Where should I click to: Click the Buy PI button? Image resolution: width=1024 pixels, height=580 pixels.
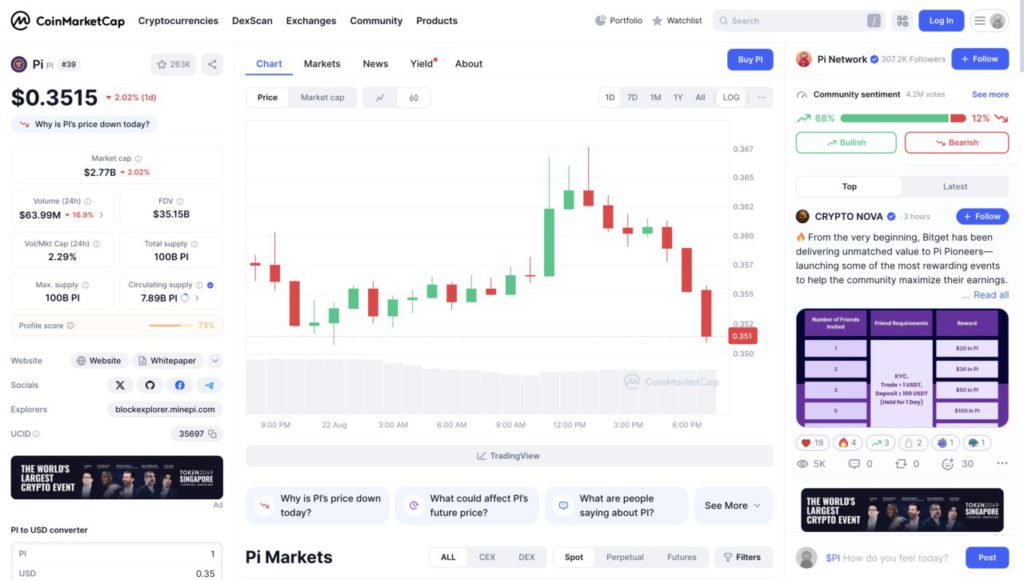[750, 60]
